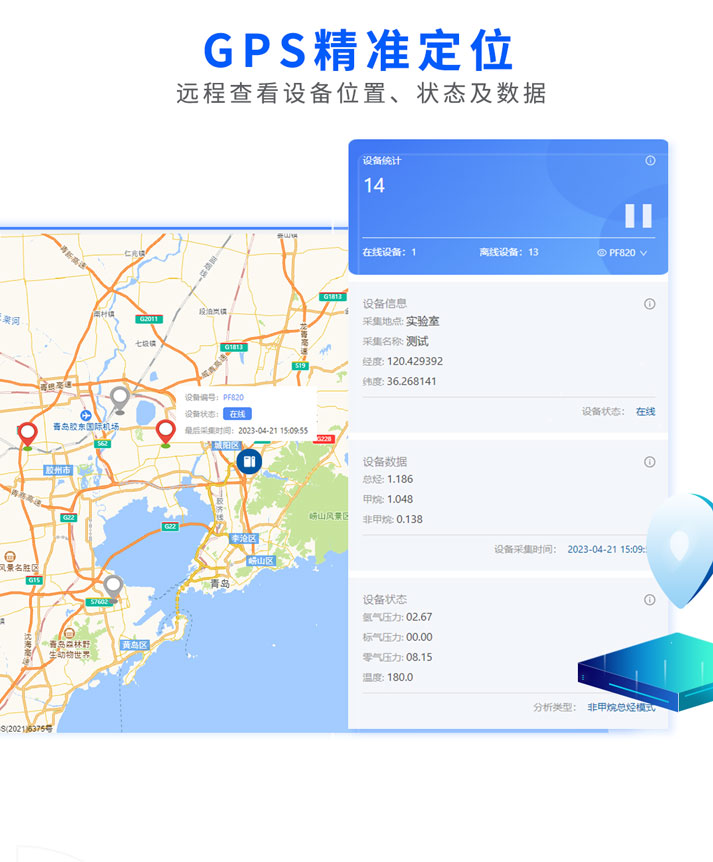Click 在线 status text in 设备信息 panel
Viewport: 713px width, 862px height.
pos(646,411)
